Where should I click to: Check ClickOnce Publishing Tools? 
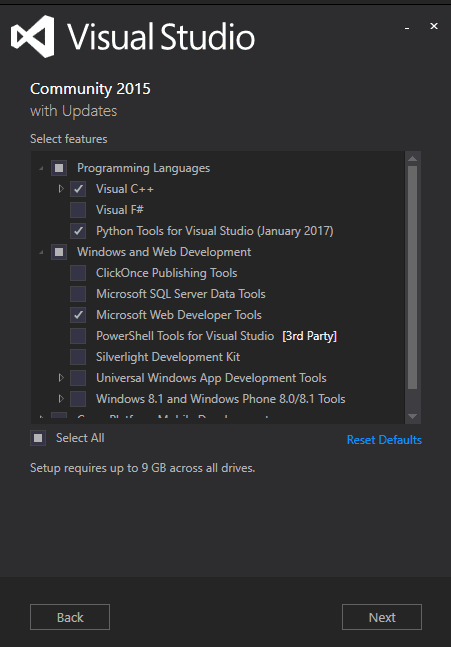78,273
